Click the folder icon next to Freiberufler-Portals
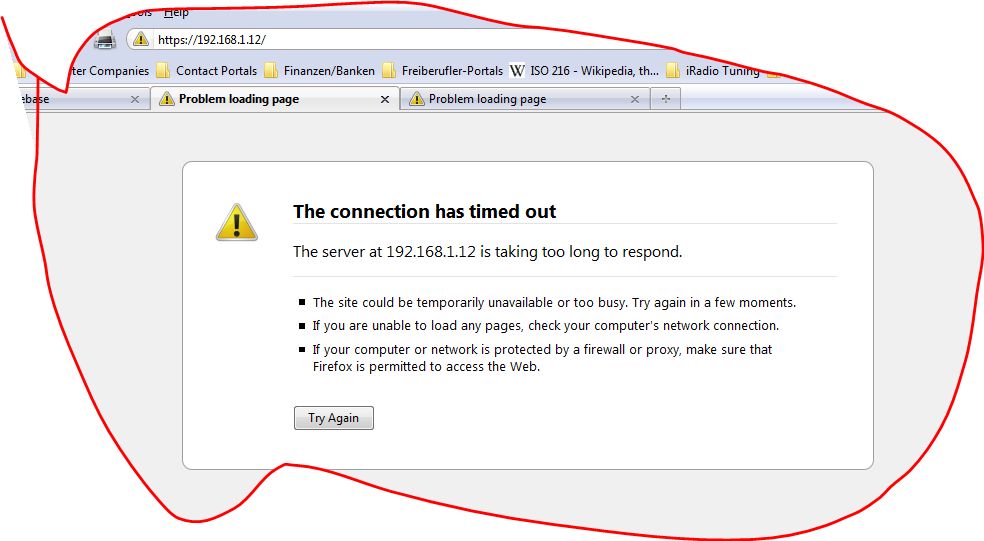984x541 pixels. click(x=389, y=71)
